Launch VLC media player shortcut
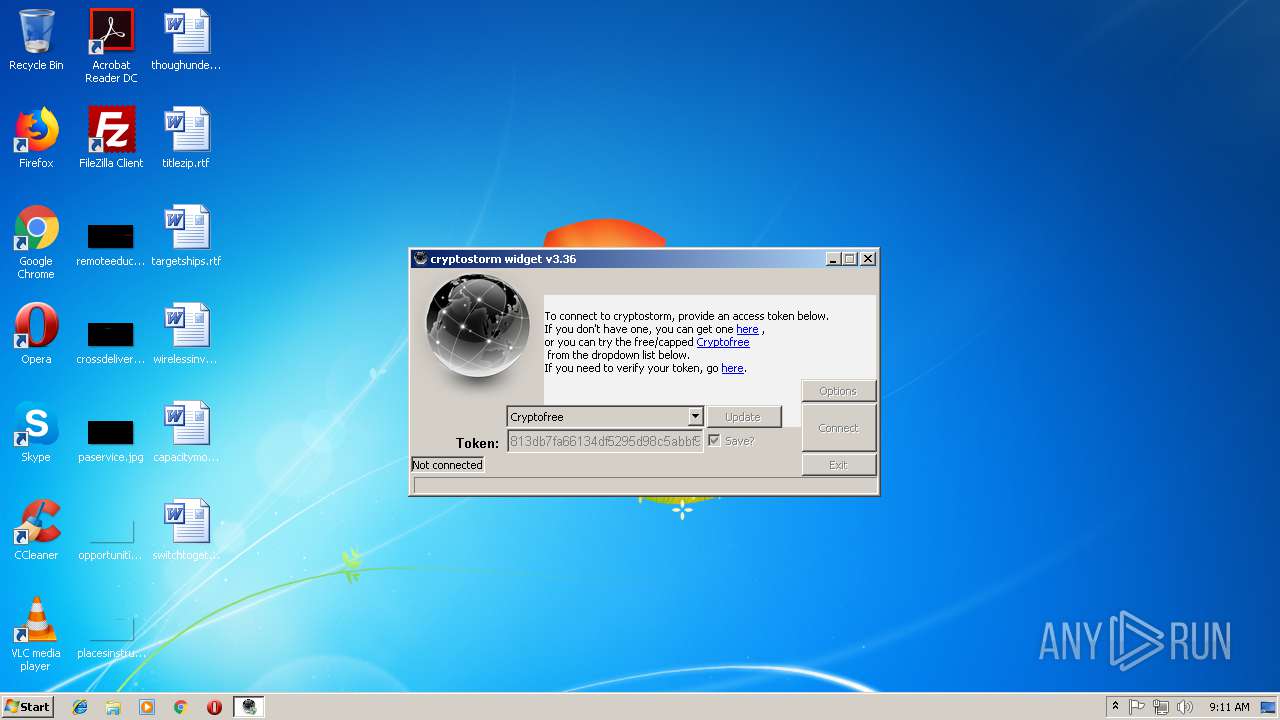The width and height of the screenshot is (1280, 720). coord(36,634)
